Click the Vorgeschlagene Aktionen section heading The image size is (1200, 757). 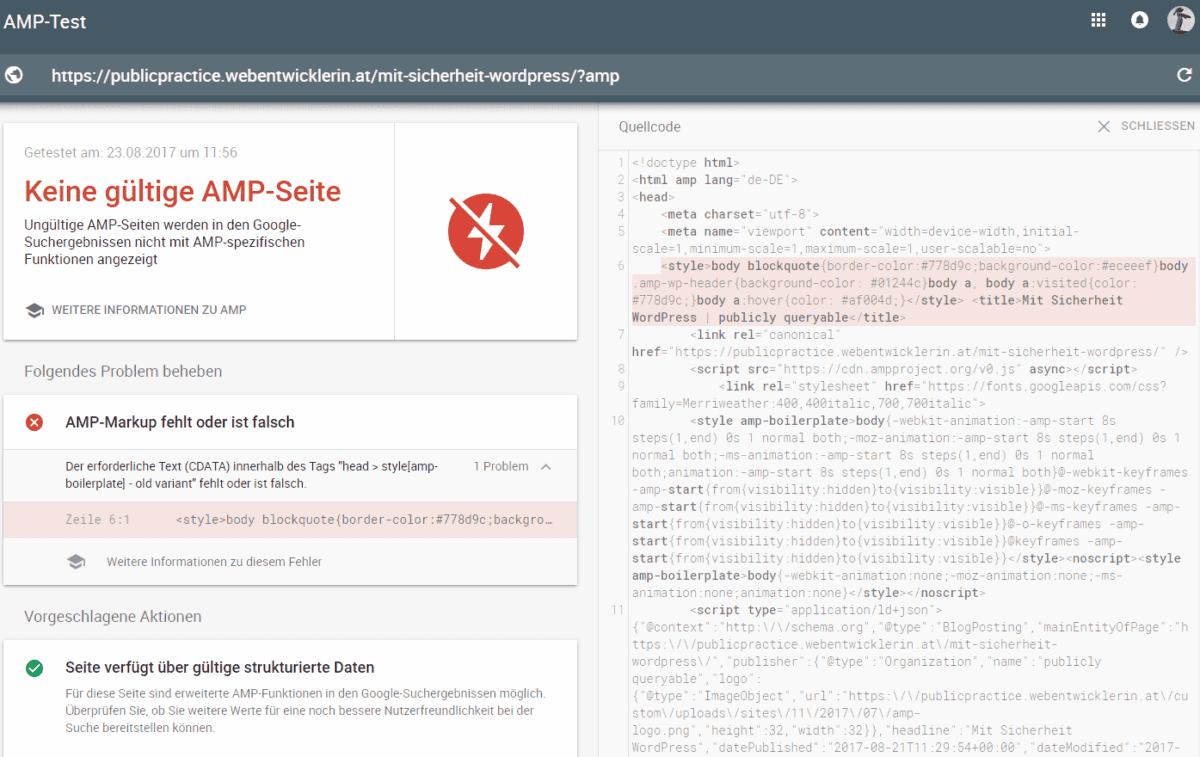point(113,616)
